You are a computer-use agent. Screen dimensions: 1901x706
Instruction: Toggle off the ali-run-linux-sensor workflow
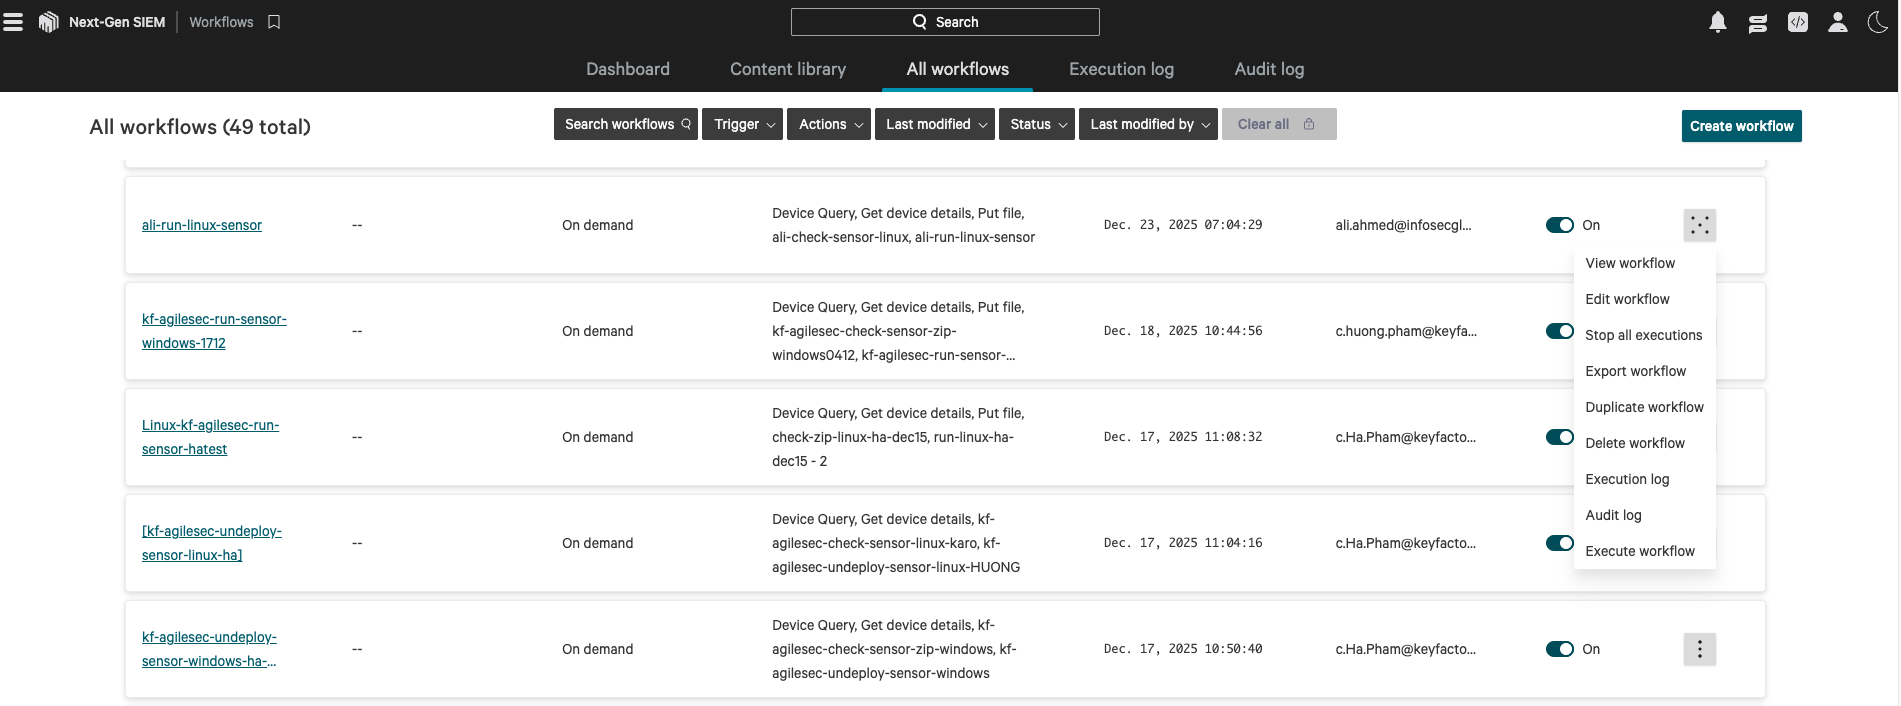pos(1559,225)
